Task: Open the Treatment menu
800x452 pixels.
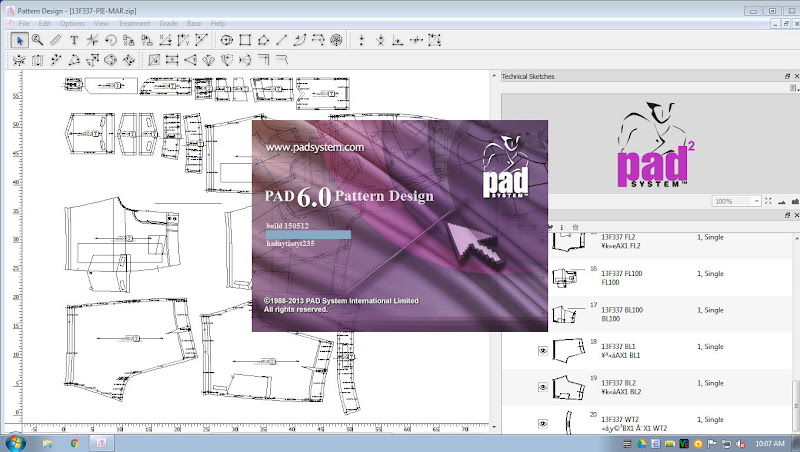Action: [134, 23]
